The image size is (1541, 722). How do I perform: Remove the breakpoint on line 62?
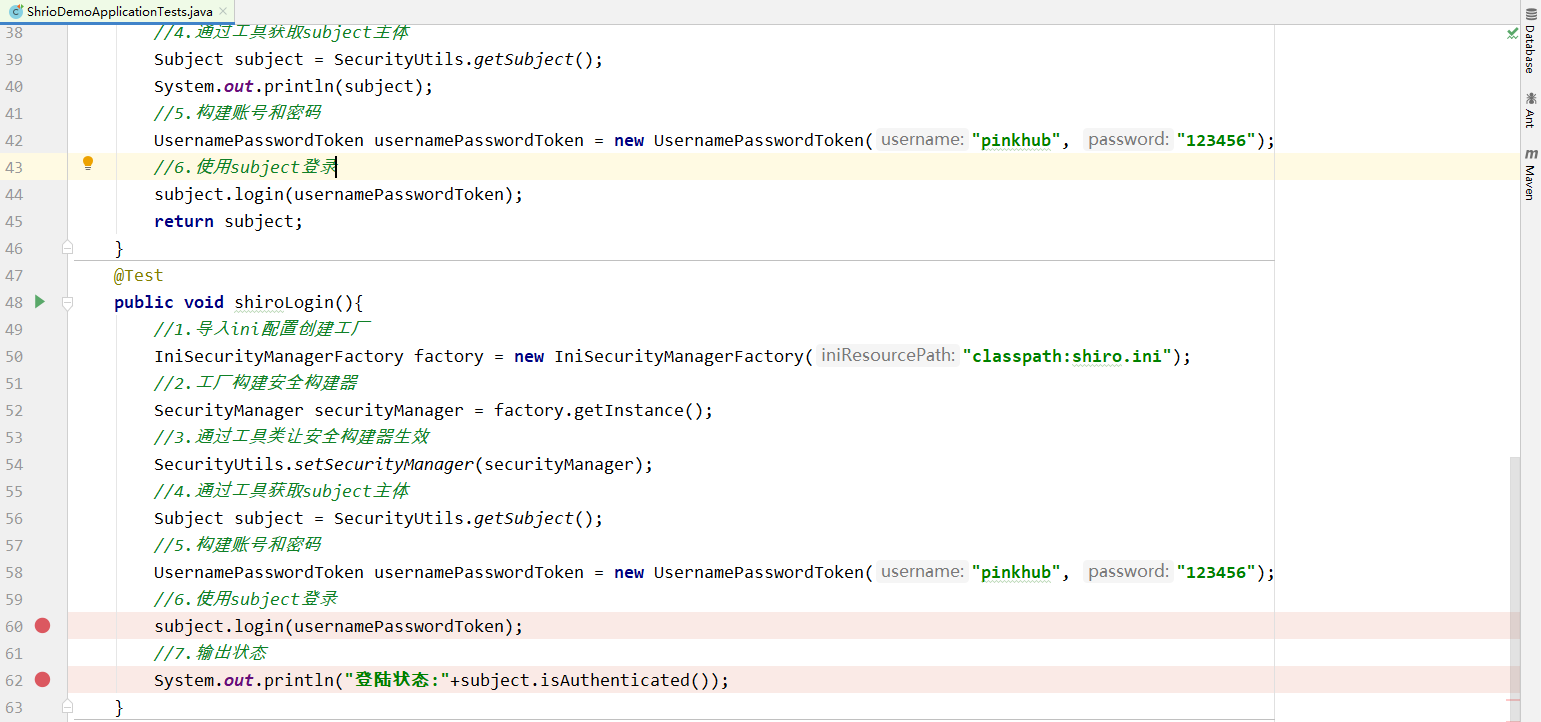point(42,679)
